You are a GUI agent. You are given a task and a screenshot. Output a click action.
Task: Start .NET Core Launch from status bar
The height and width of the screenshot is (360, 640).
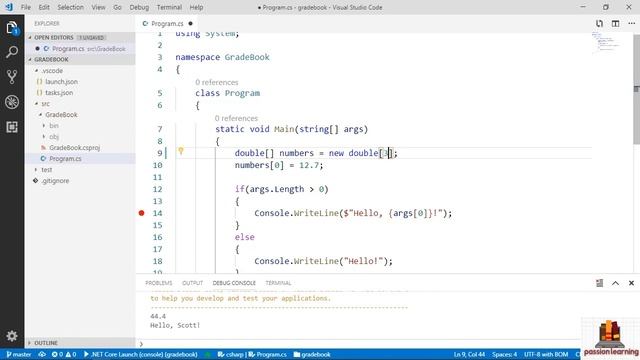(x=140, y=354)
